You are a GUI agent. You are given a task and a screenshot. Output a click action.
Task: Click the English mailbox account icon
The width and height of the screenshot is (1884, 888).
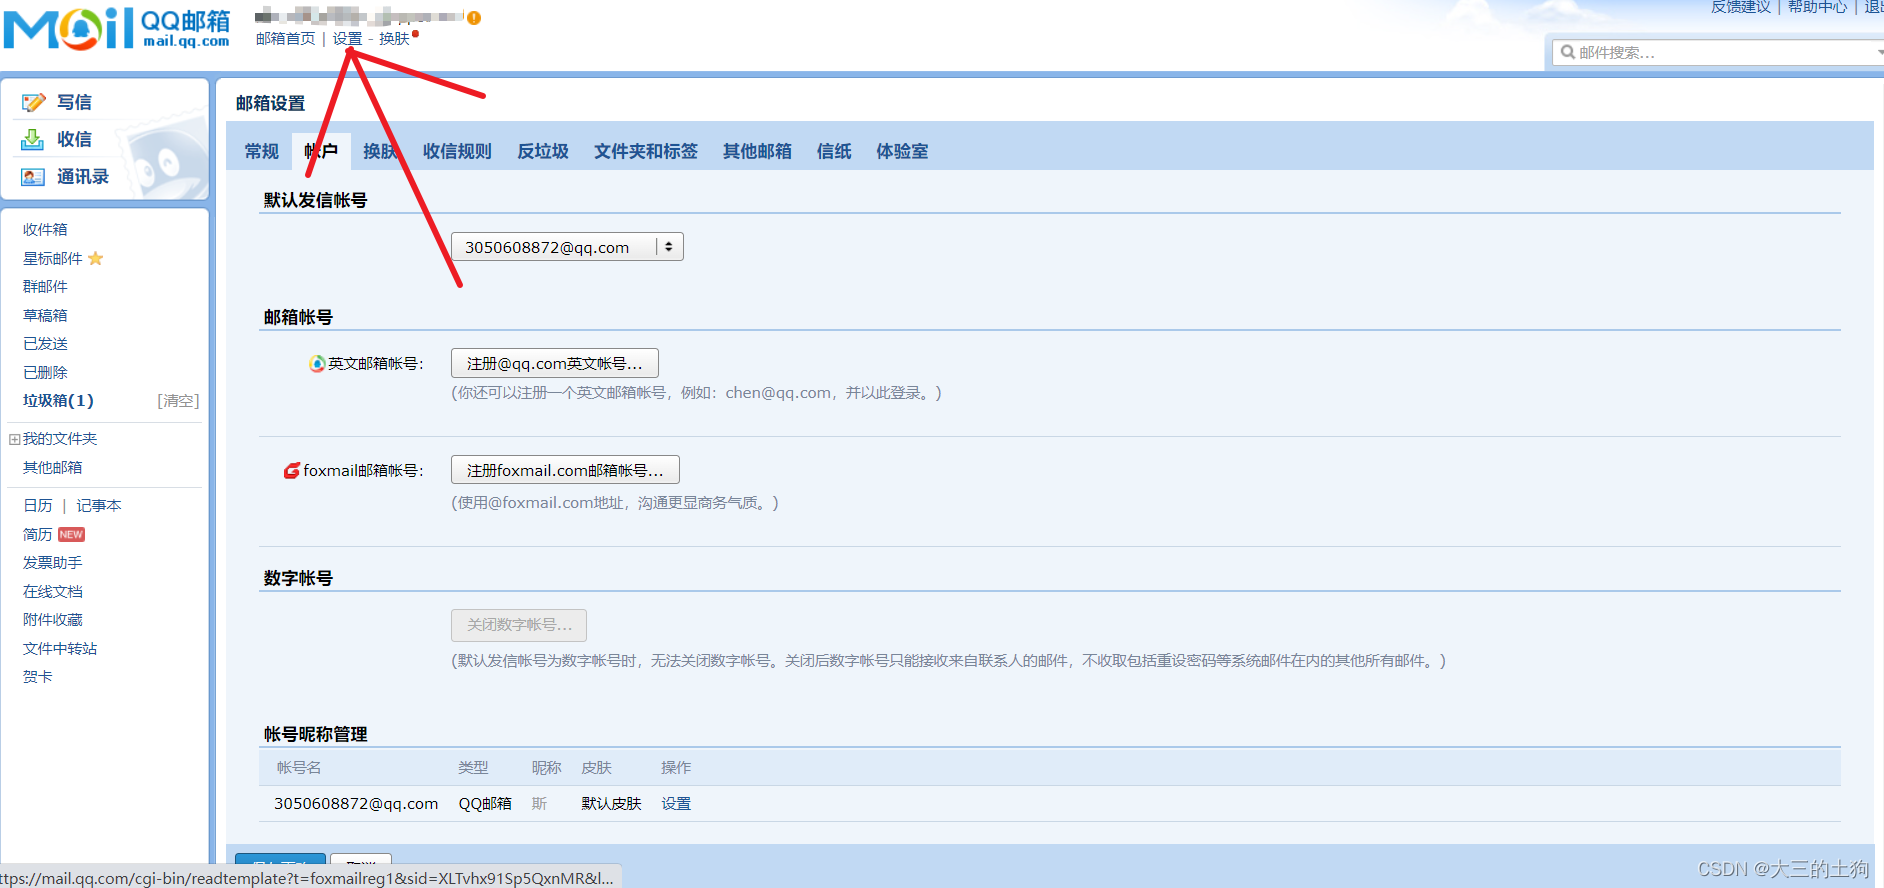pos(317,363)
